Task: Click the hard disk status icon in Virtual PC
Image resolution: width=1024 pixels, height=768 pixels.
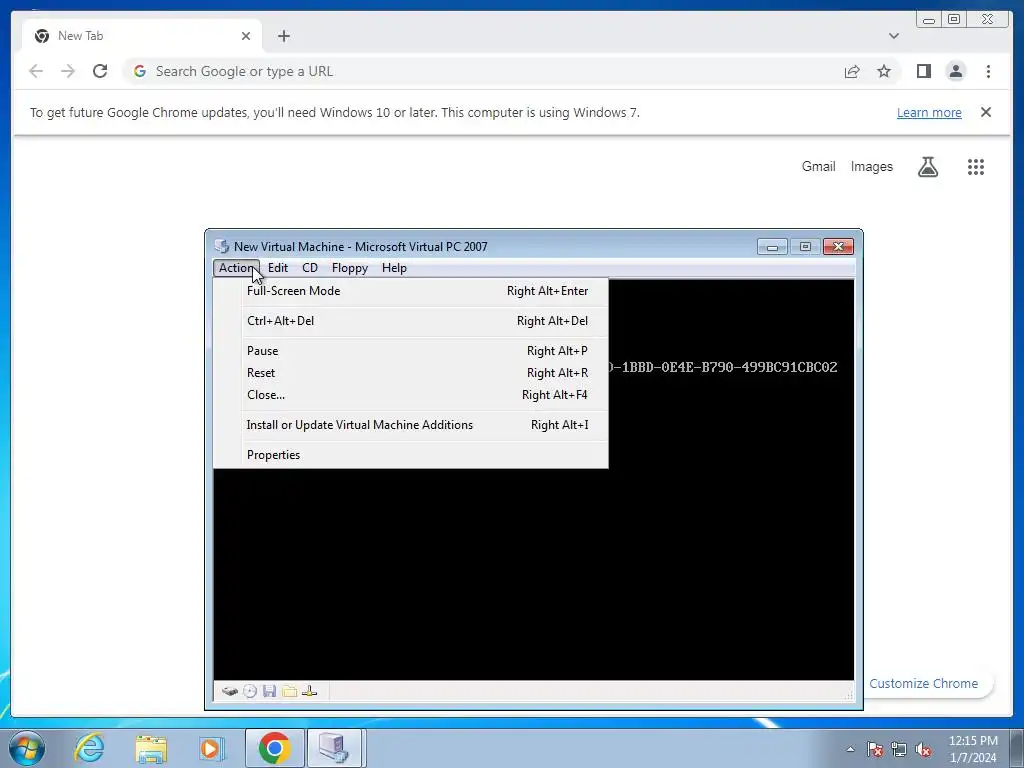Action: tap(229, 691)
